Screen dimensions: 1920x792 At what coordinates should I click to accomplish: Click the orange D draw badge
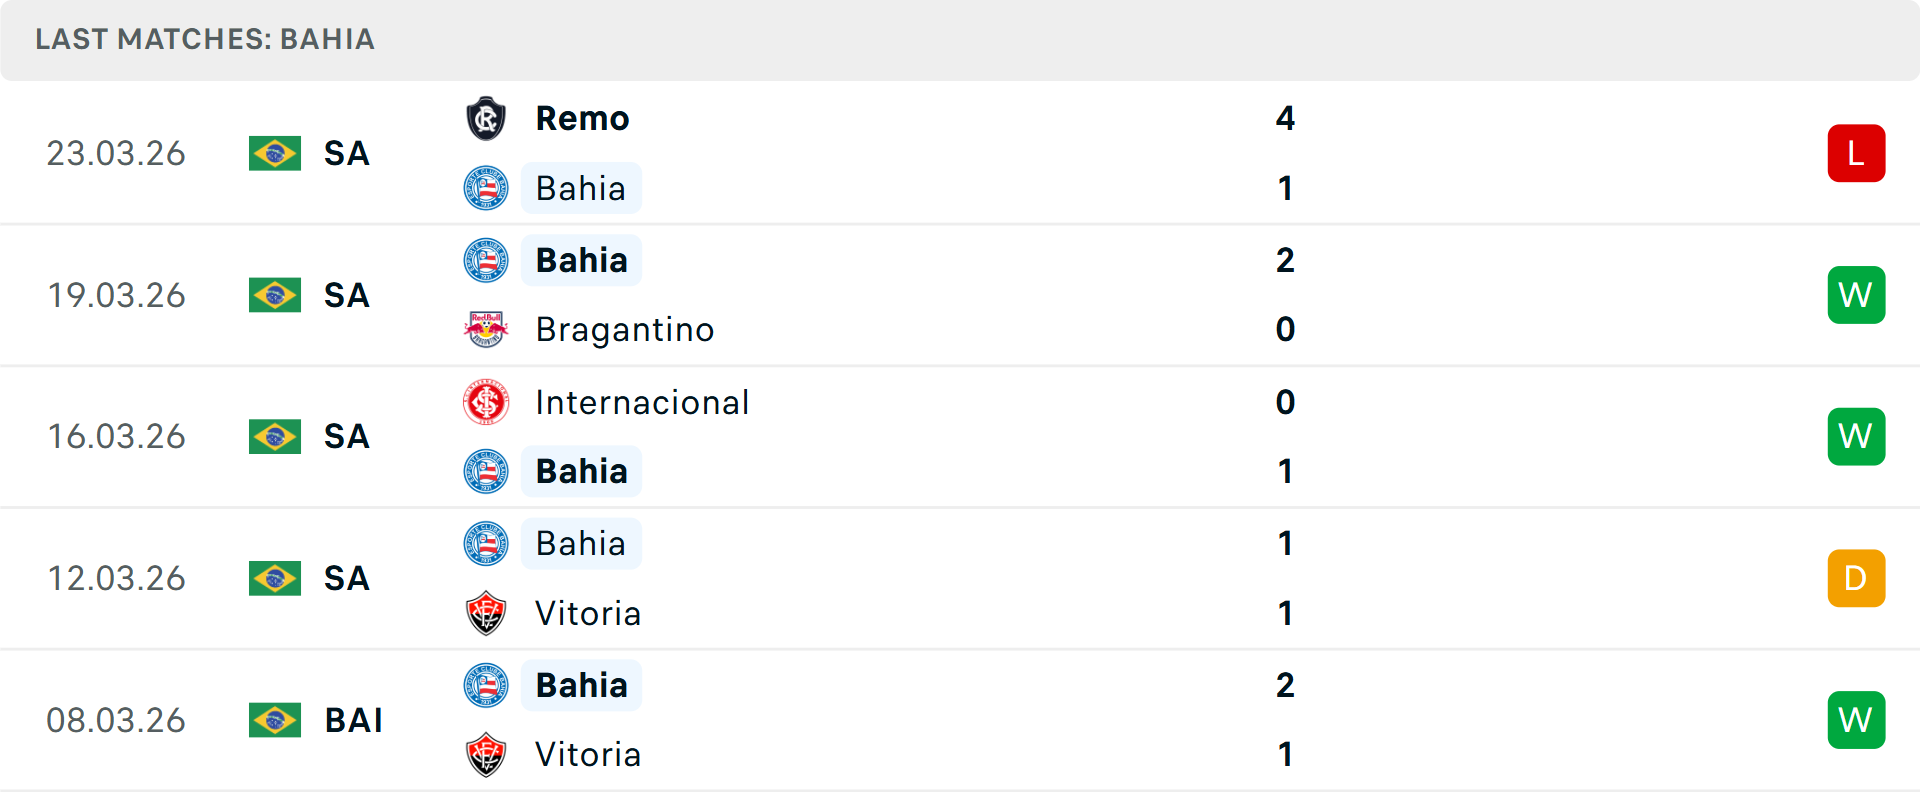click(x=1856, y=578)
